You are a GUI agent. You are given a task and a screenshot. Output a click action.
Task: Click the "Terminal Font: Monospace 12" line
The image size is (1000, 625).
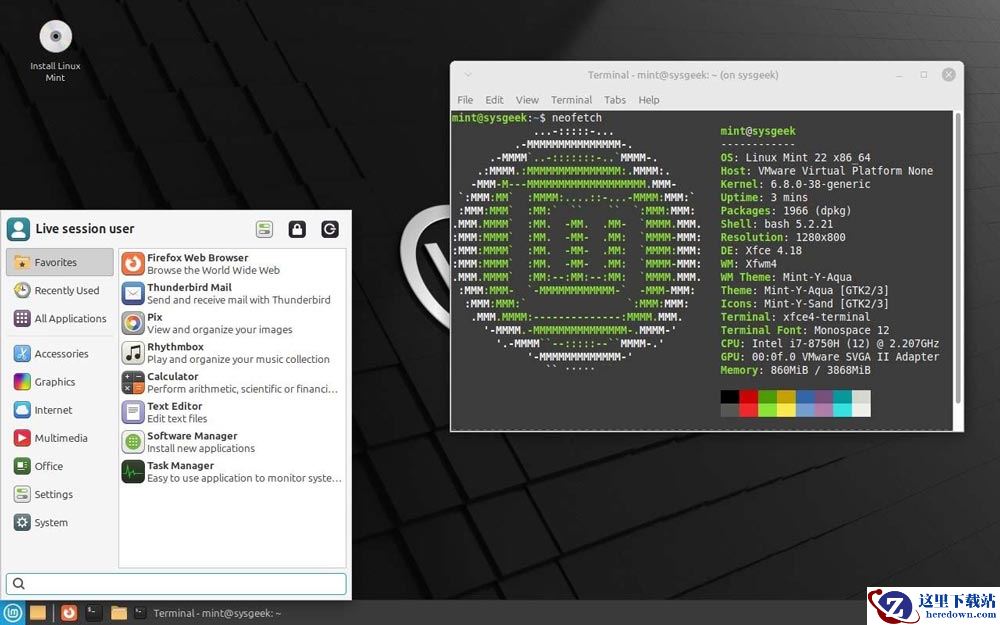[x=805, y=330]
